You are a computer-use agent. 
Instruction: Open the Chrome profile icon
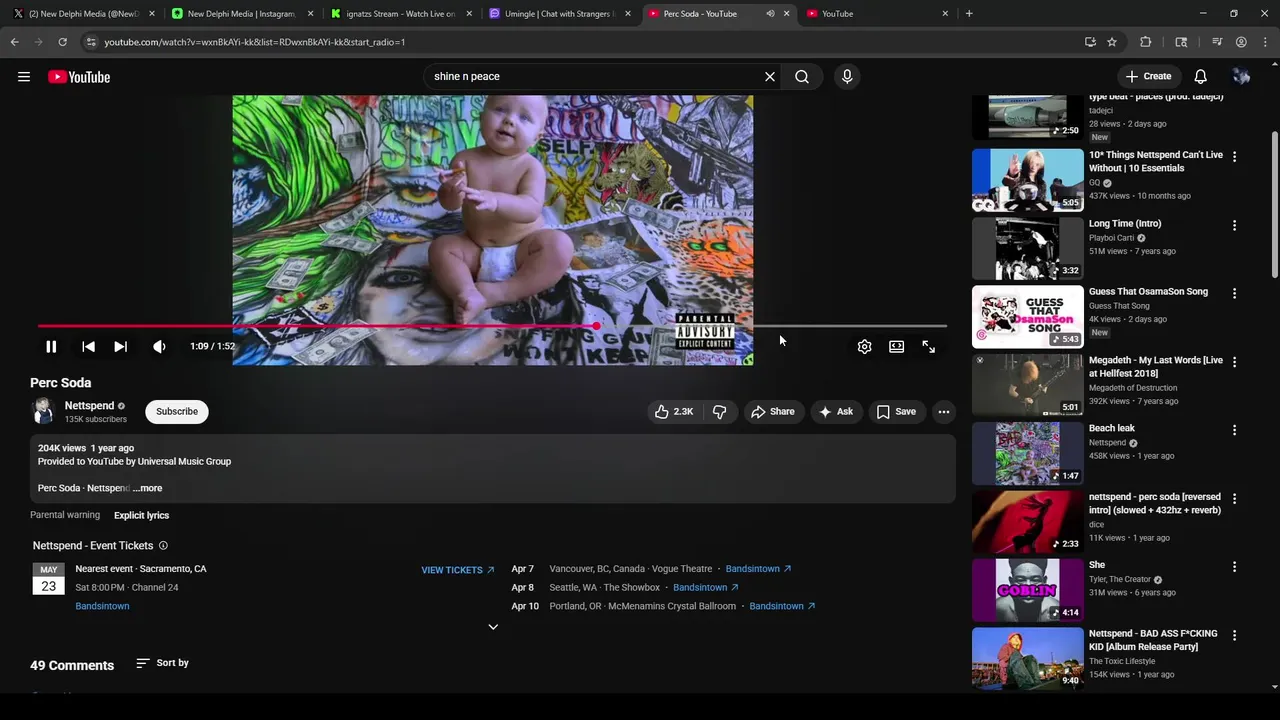pyautogui.click(x=1241, y=42)
